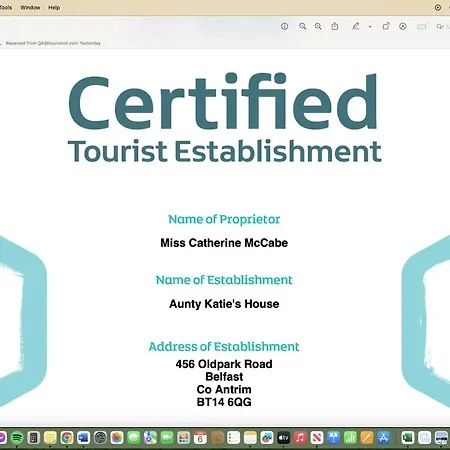
Task: Show the Markup toolbar icon
Action: 403,26
